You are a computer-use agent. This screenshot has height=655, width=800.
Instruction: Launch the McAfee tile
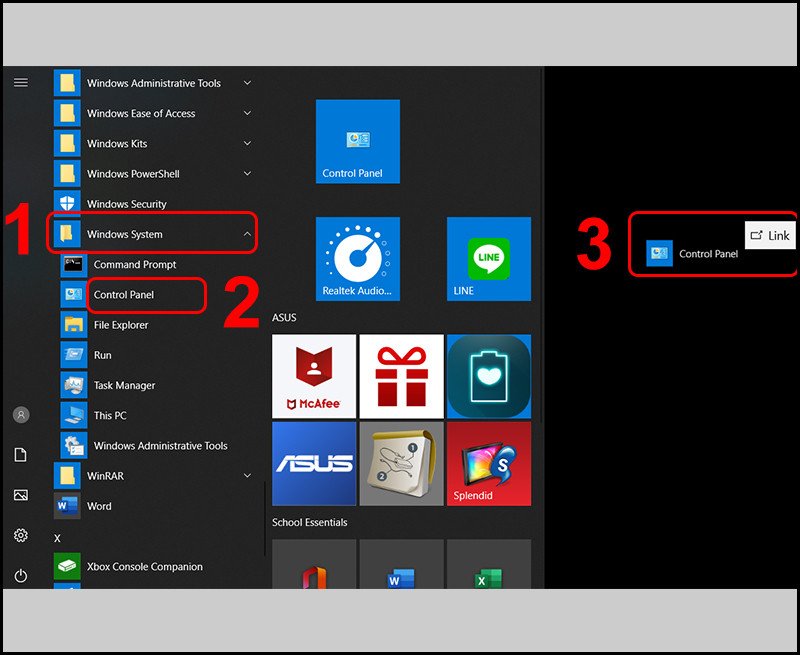(314, 375)
